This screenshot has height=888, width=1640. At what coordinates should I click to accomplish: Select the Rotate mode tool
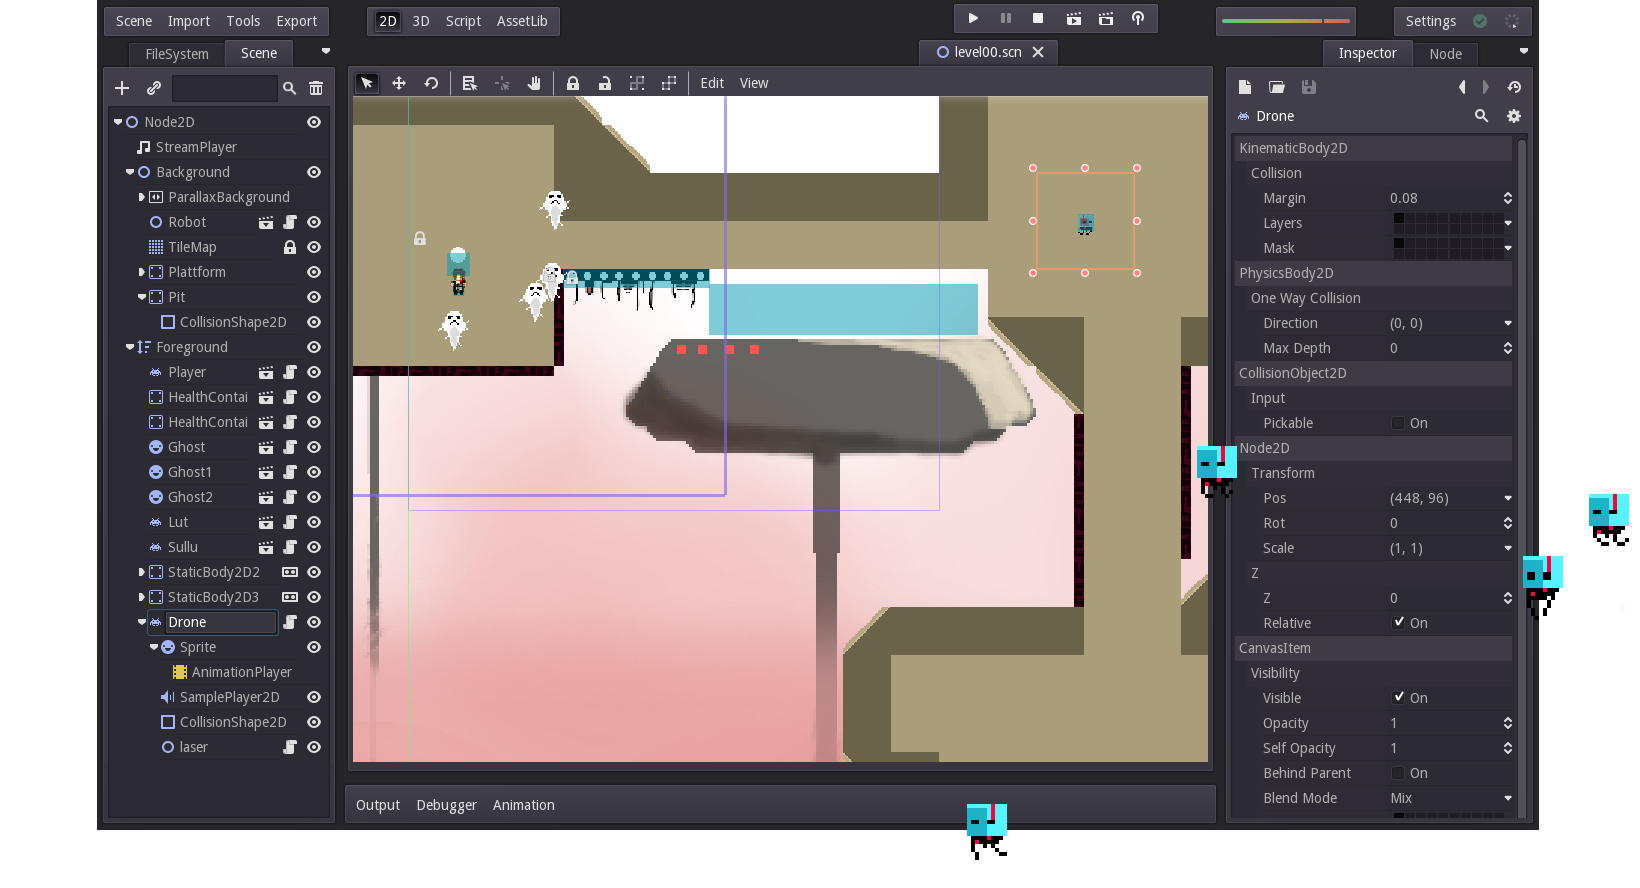(431, 83)
